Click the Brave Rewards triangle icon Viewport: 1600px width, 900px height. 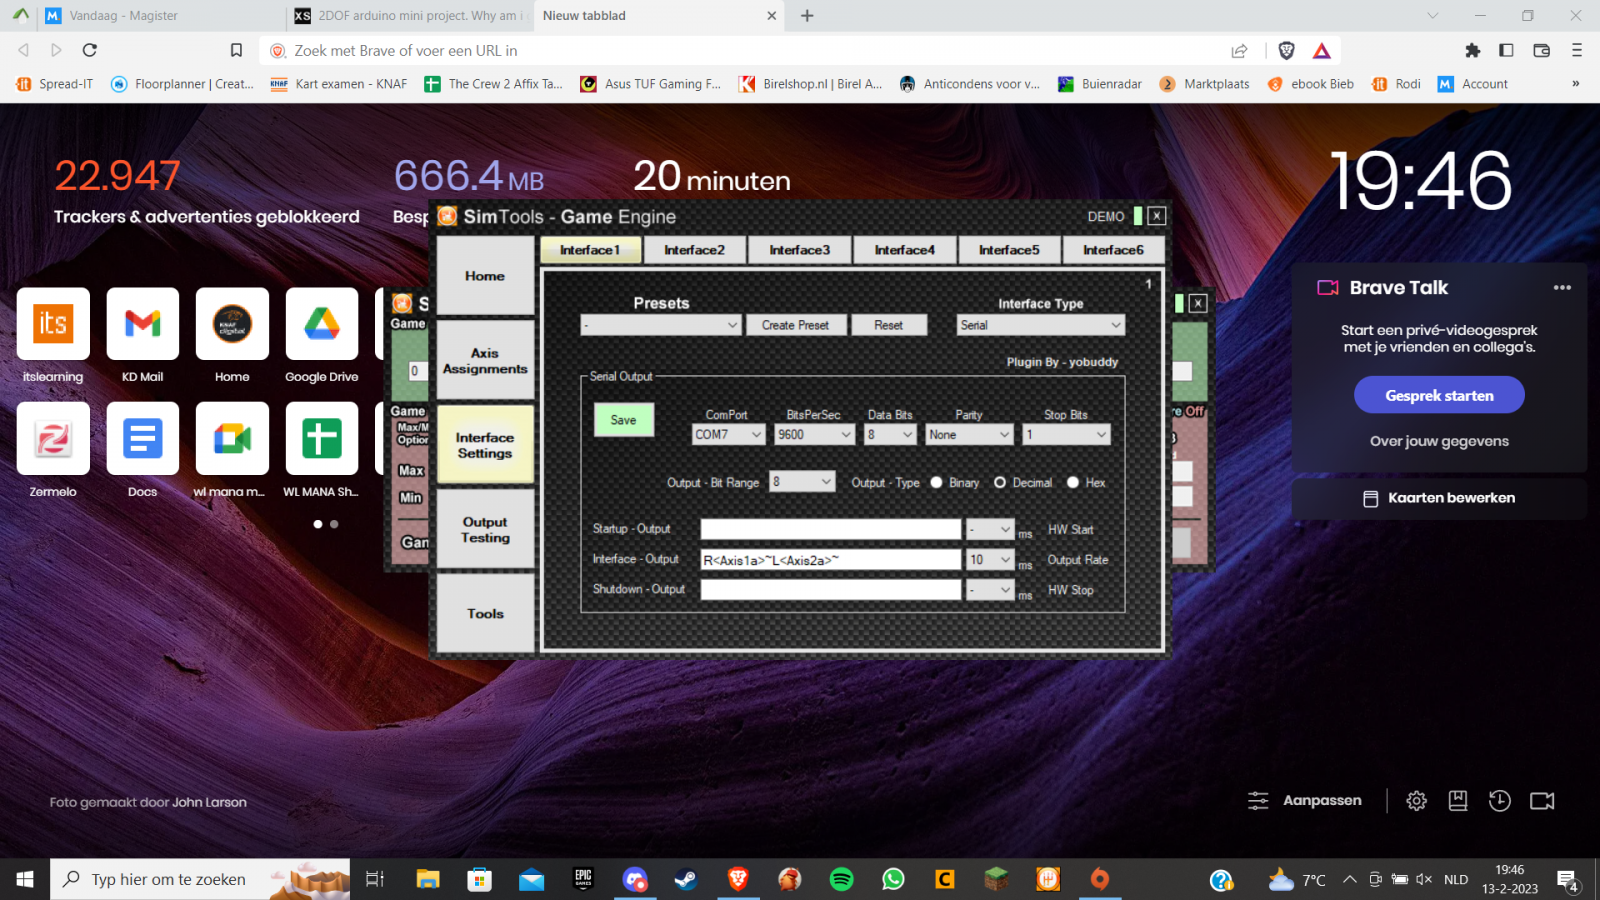coord(1322,50)
